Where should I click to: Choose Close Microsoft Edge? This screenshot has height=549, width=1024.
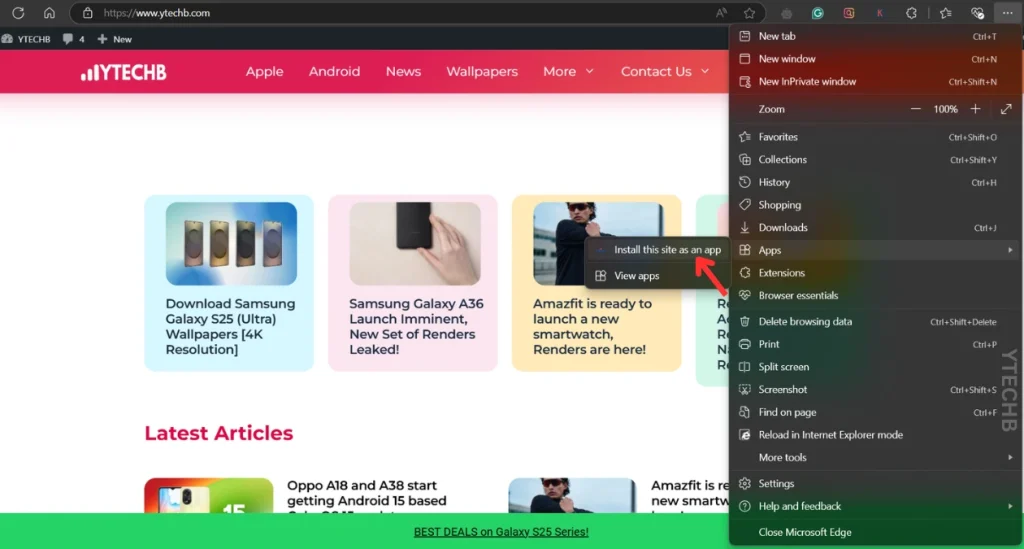874,532
